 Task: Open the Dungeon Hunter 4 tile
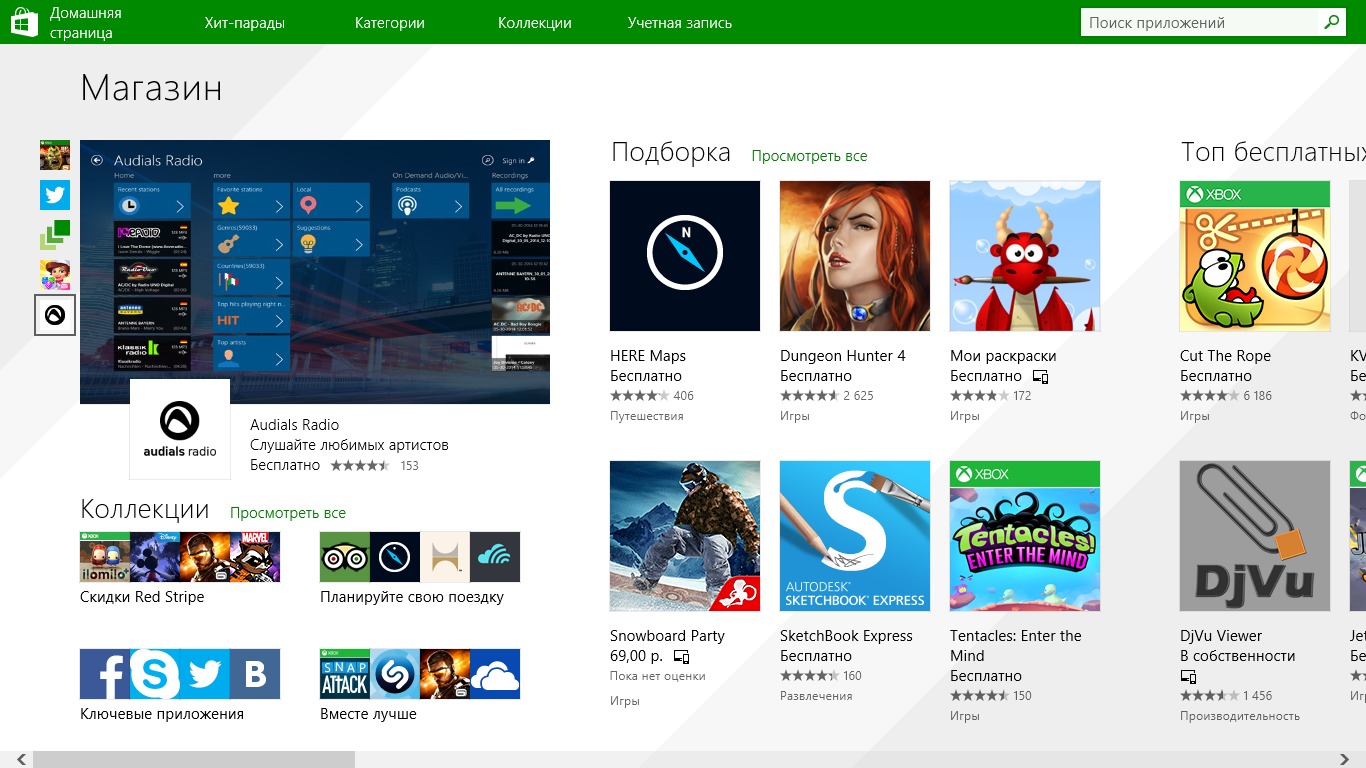855,256
